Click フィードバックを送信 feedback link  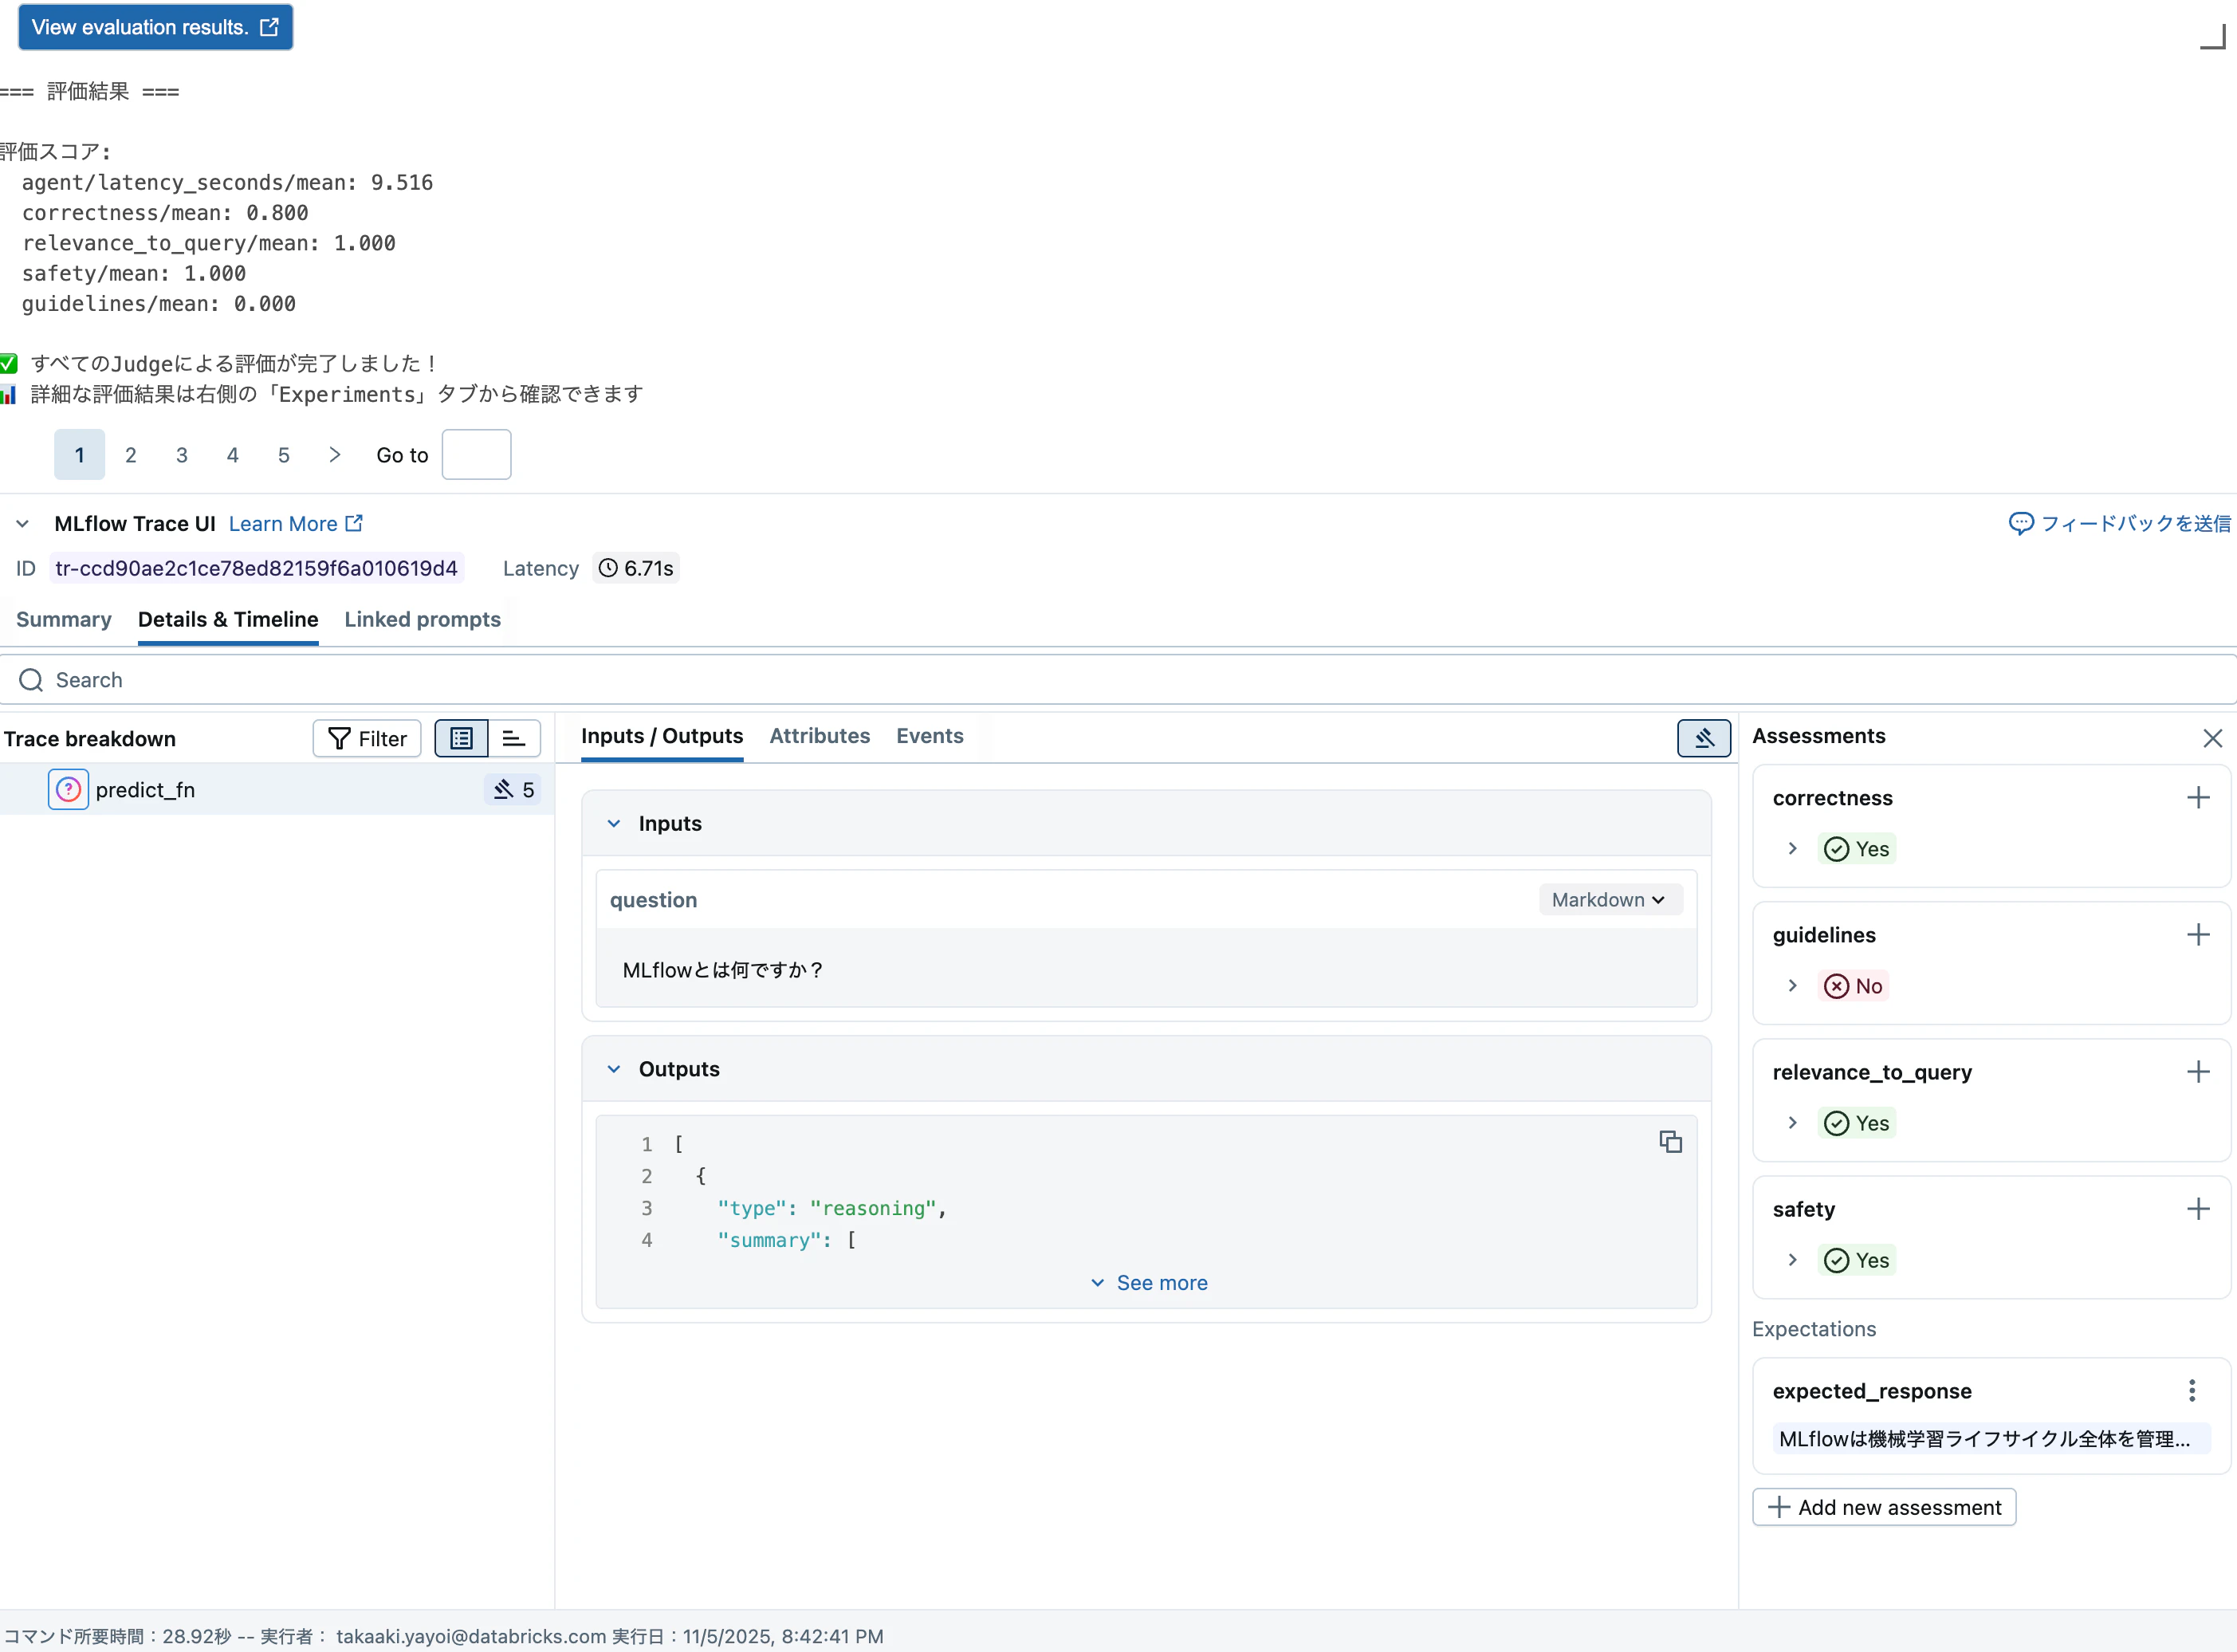2120,524
